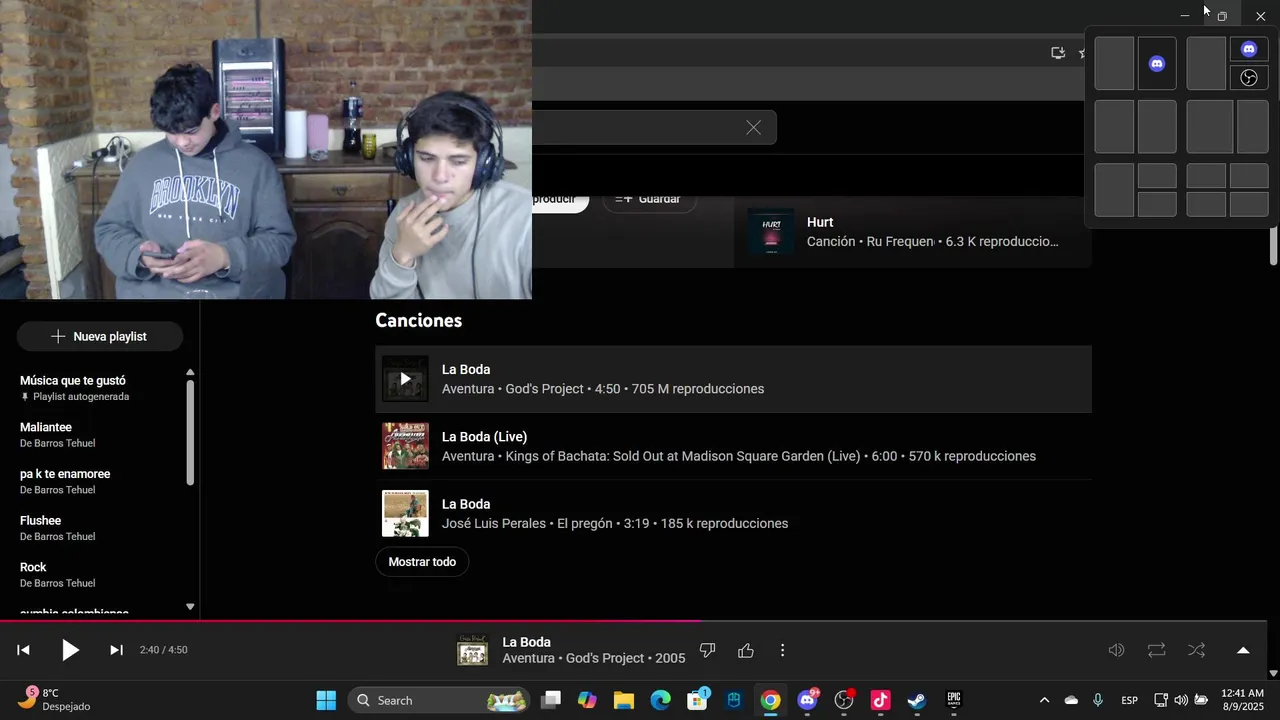1280x720 pixels.
Task: Click God's Project album link in player bar
Action: click(605, 658)
